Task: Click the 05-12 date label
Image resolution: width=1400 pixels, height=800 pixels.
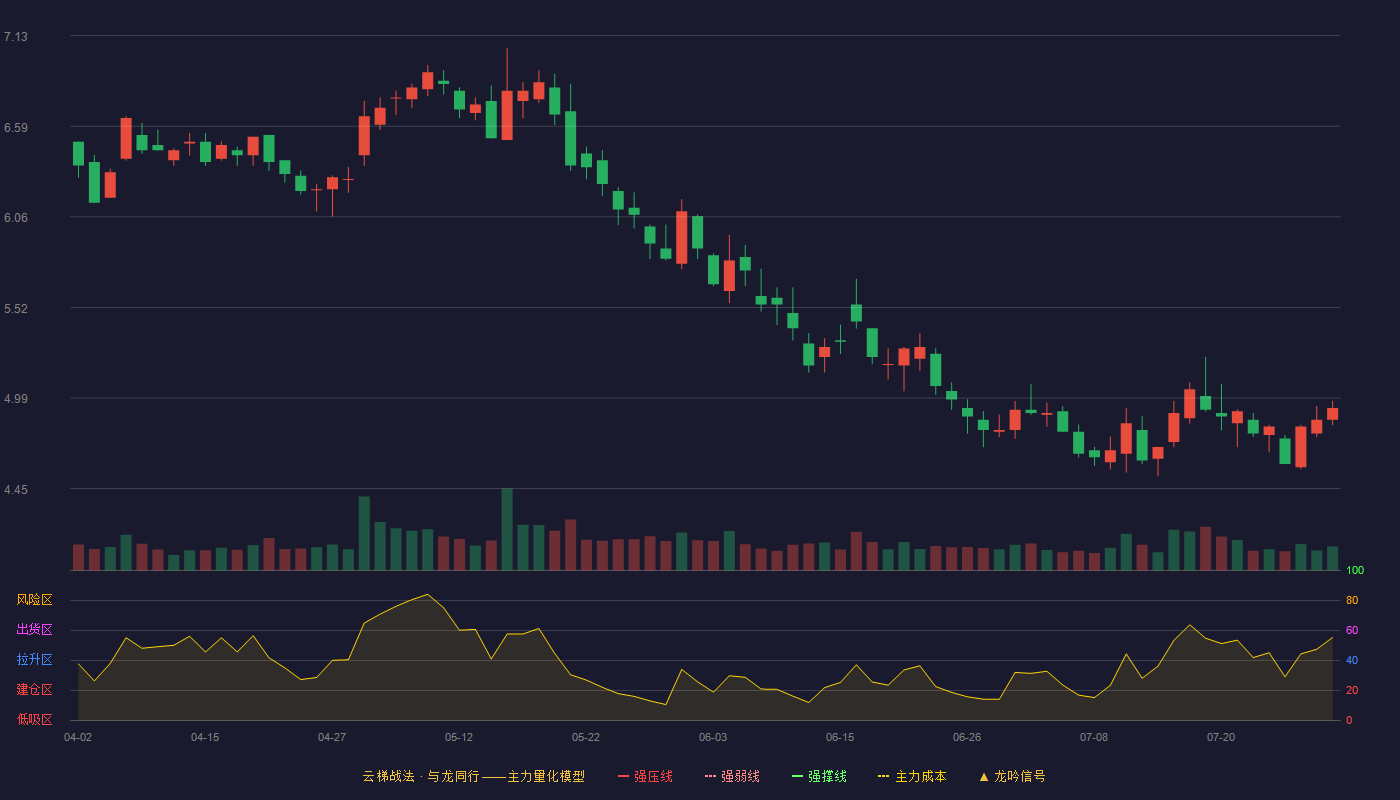Action: [x=459, y=737]
